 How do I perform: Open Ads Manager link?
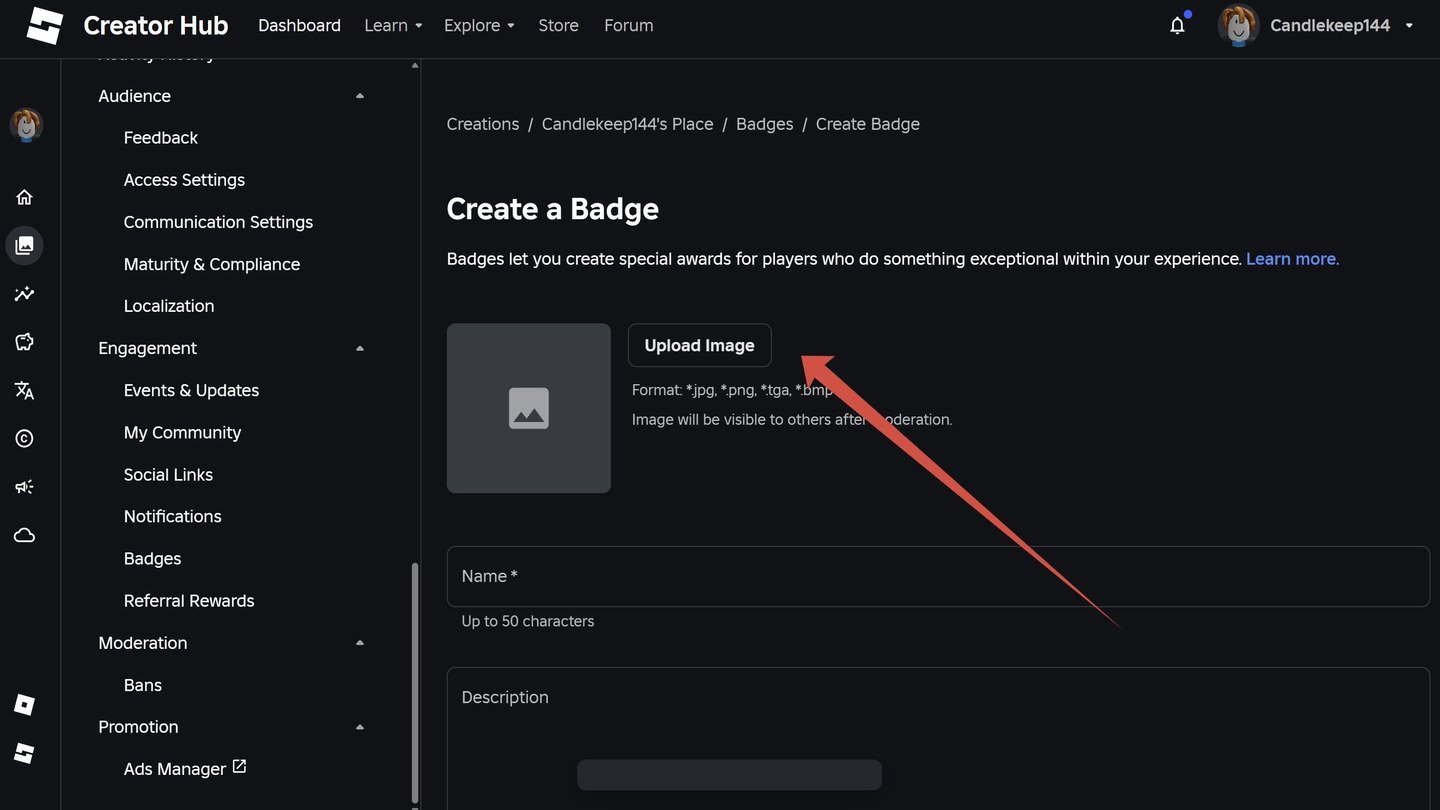click(175, 769)
